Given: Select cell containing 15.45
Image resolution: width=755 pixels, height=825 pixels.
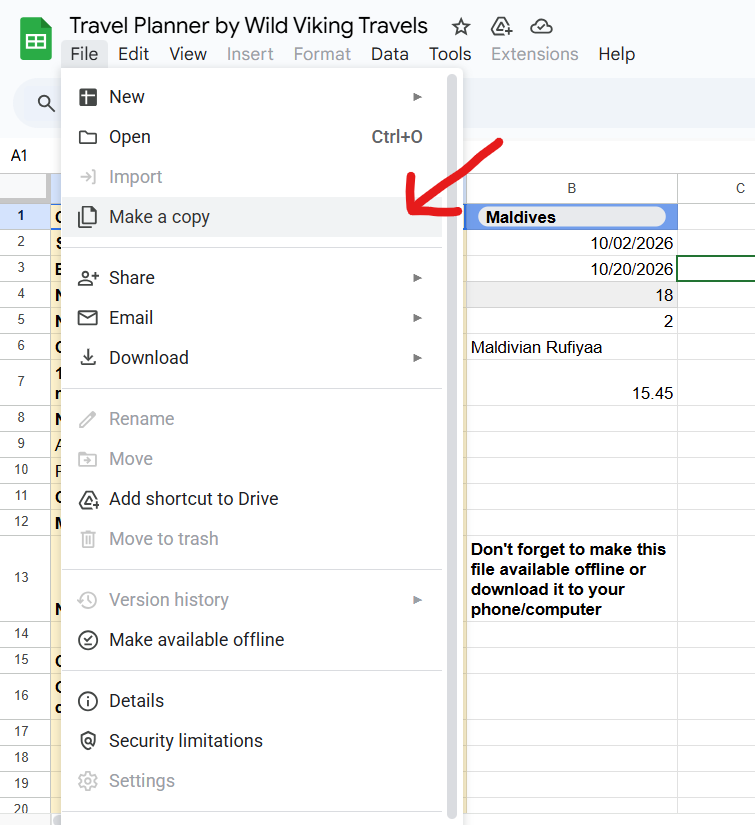Looking at the screenshot, I should [571, 383].
